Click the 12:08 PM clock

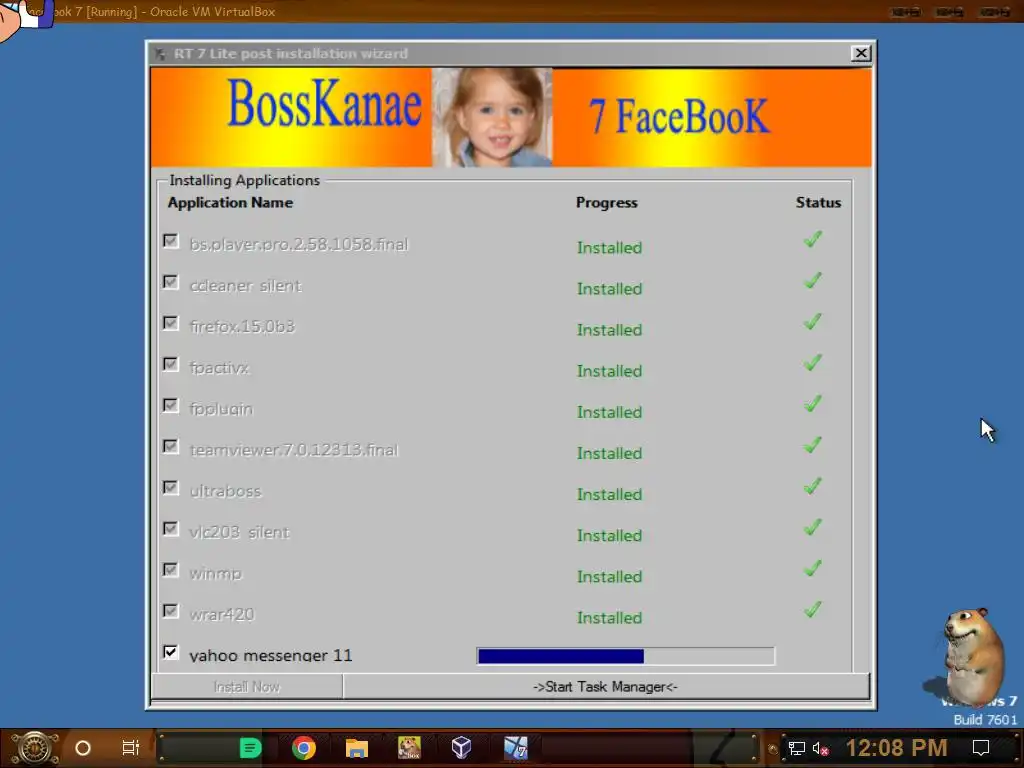pos(896,748)
